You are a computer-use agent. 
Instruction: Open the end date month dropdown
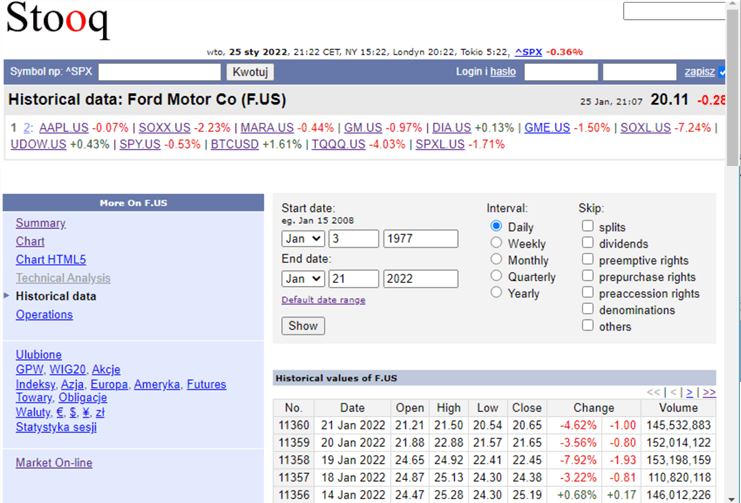(303, 278)
